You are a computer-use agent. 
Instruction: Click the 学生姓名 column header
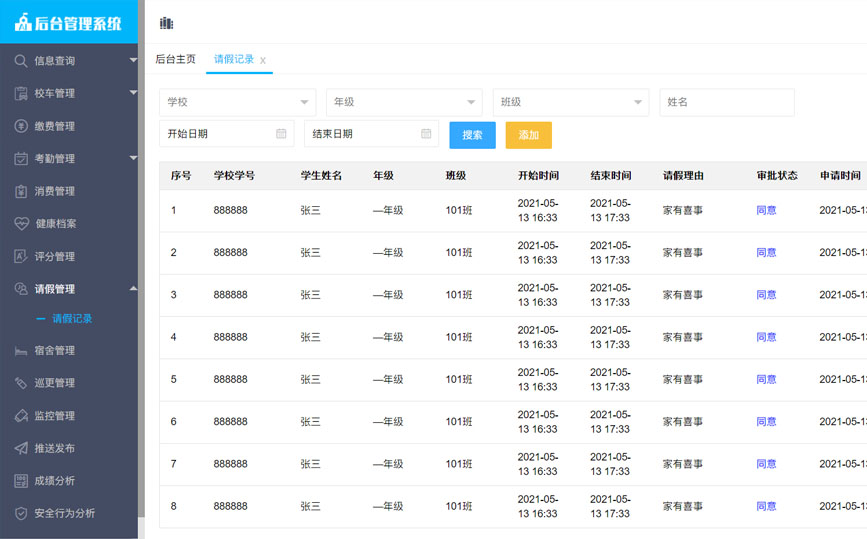[321, 176]
